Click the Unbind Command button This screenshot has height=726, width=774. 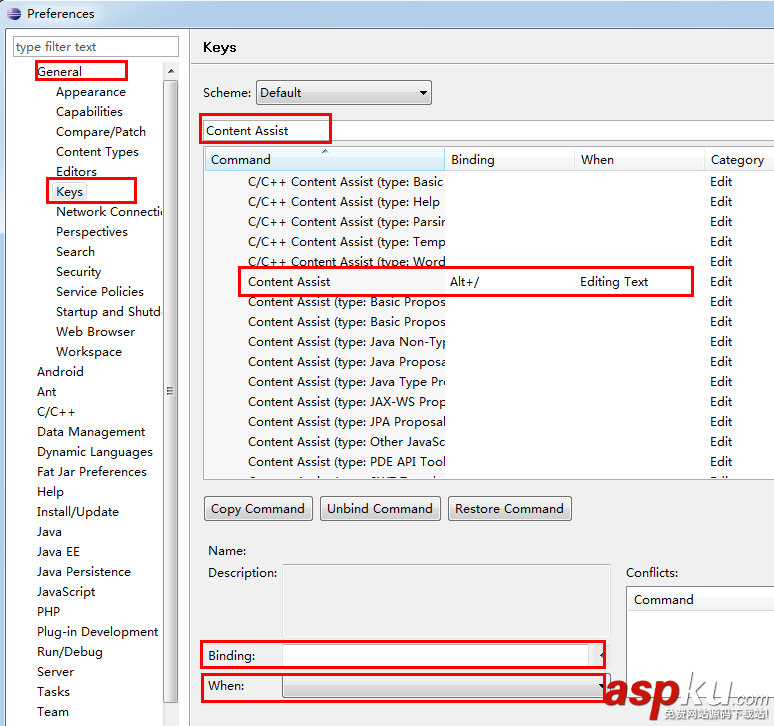380,509
